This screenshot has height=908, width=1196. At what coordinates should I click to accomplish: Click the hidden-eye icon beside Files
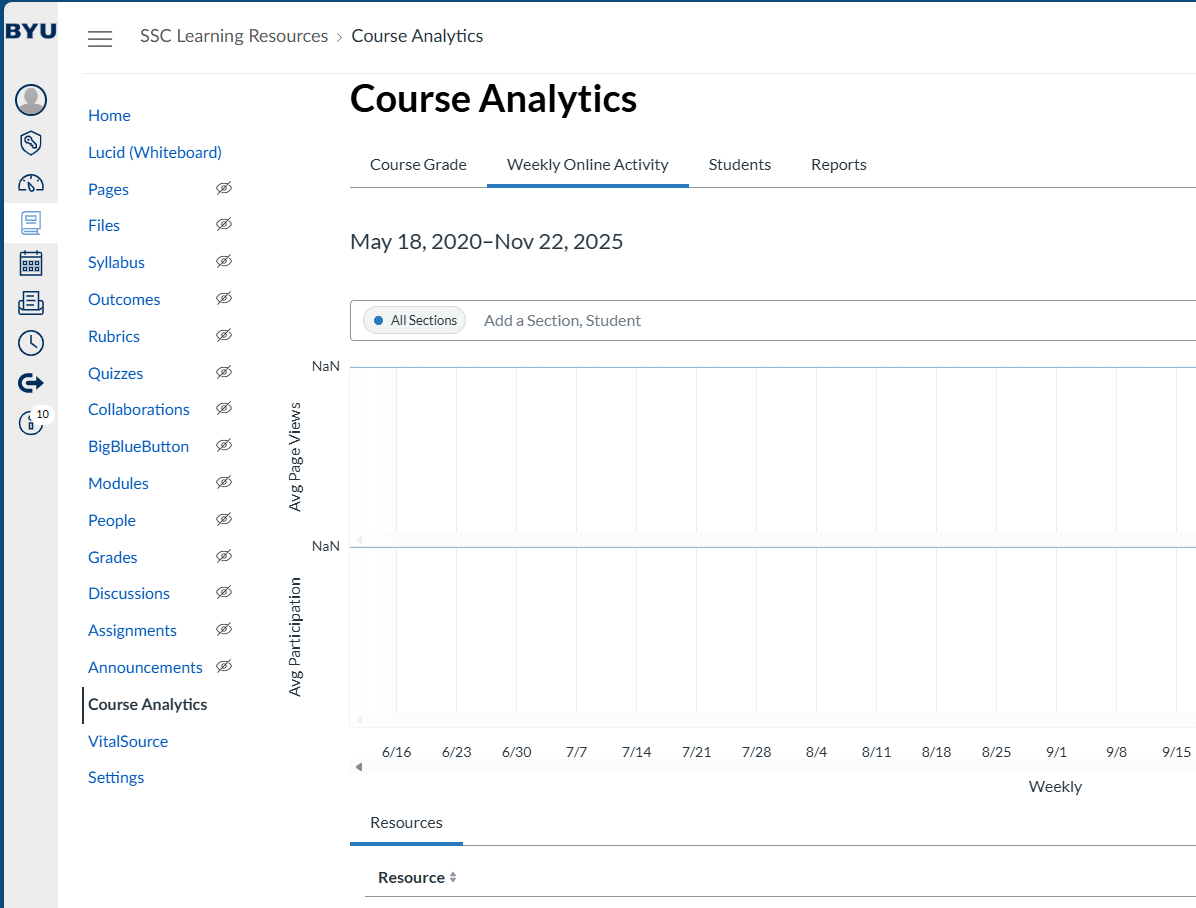(223, 224)
